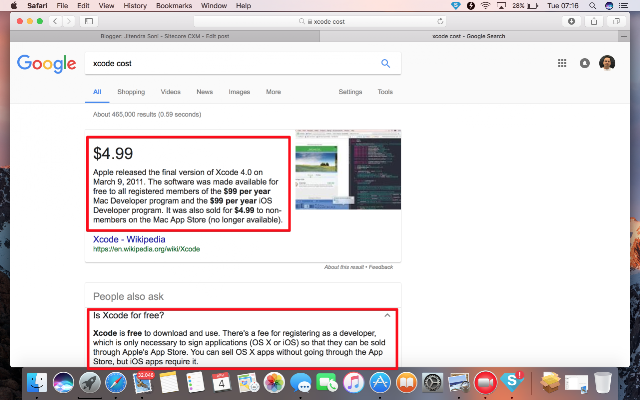
Task: Launch Siri from the Dock
Action: [63, 383]
